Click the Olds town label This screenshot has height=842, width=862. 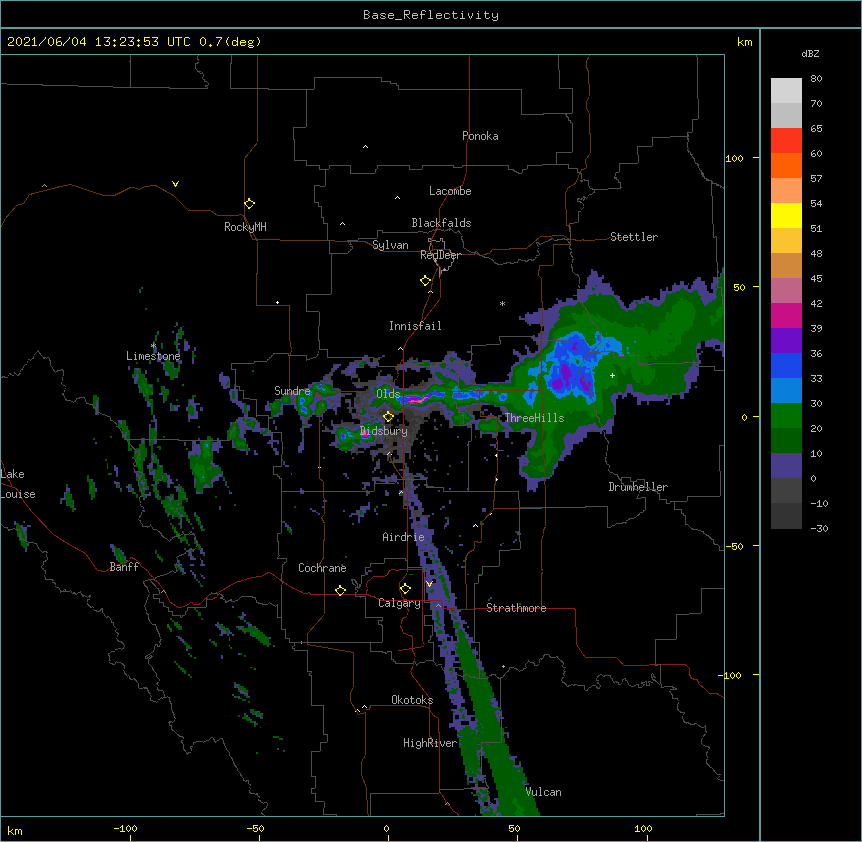388,394
